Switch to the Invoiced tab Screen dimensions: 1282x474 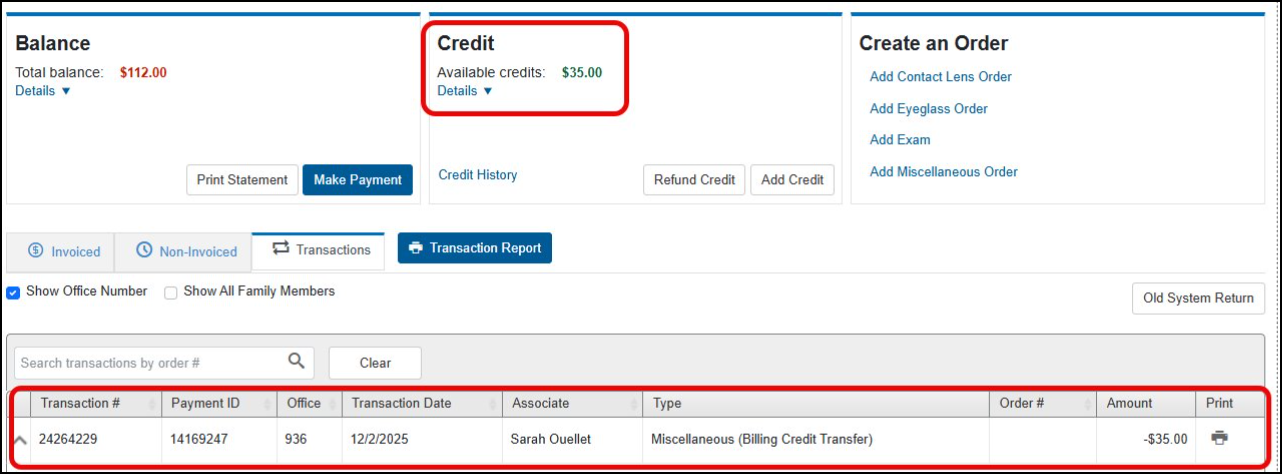tap(64, 251)
